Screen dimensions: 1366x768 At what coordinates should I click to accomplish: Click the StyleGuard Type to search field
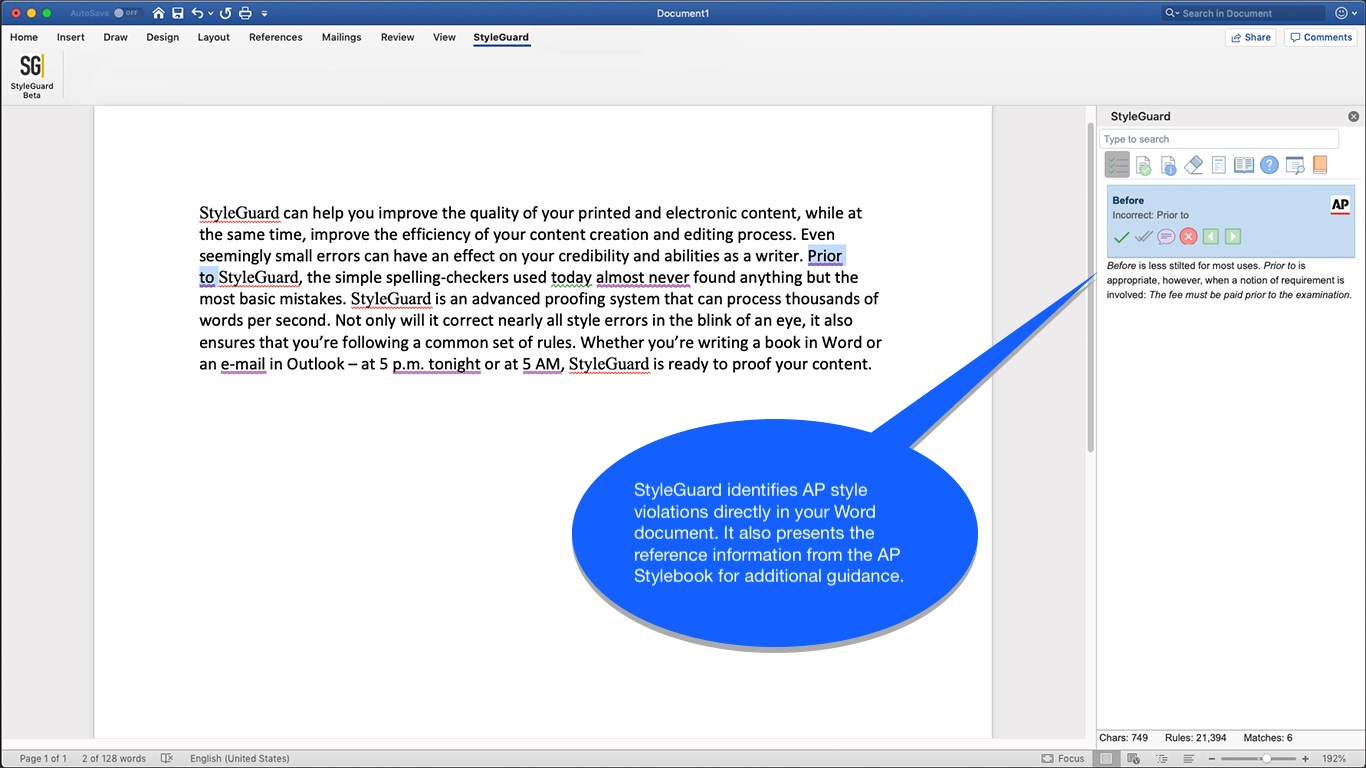[x=1219, y=139]
